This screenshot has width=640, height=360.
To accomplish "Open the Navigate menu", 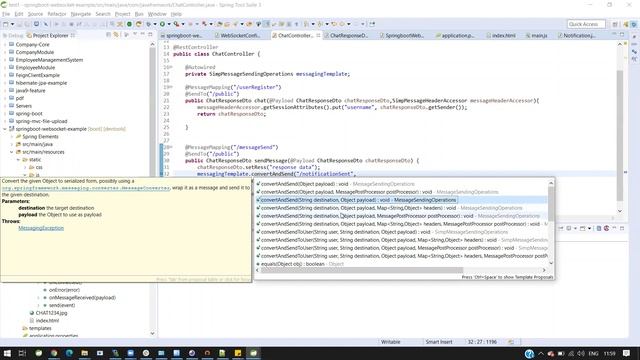I will [81, 14].
